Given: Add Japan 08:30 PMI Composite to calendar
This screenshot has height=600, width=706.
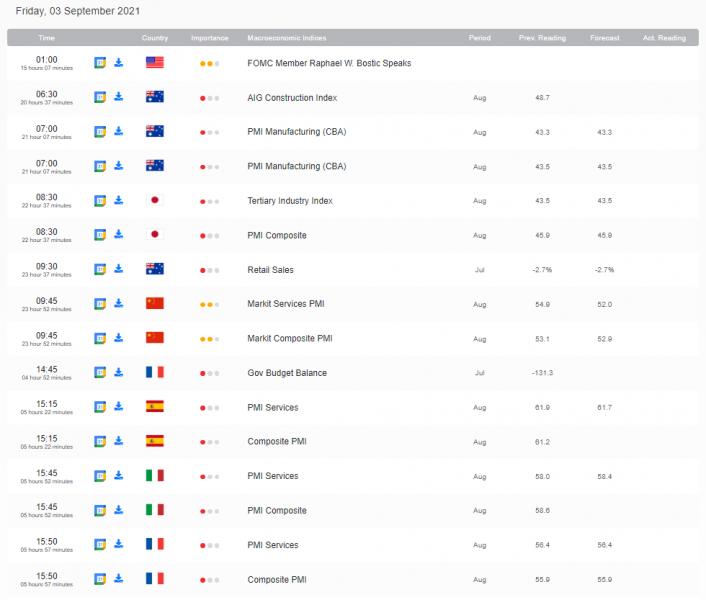Looking at the screenshot, I should click(x=100, y=235).
